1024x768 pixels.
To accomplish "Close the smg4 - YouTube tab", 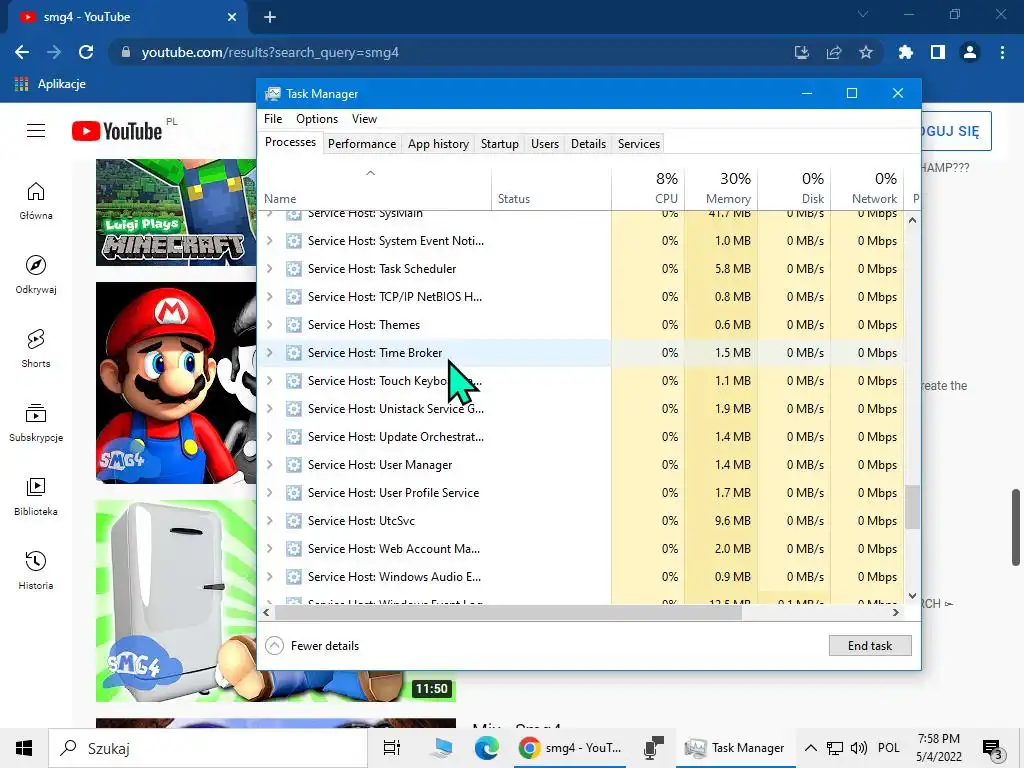I will click(x=232, y=17).
